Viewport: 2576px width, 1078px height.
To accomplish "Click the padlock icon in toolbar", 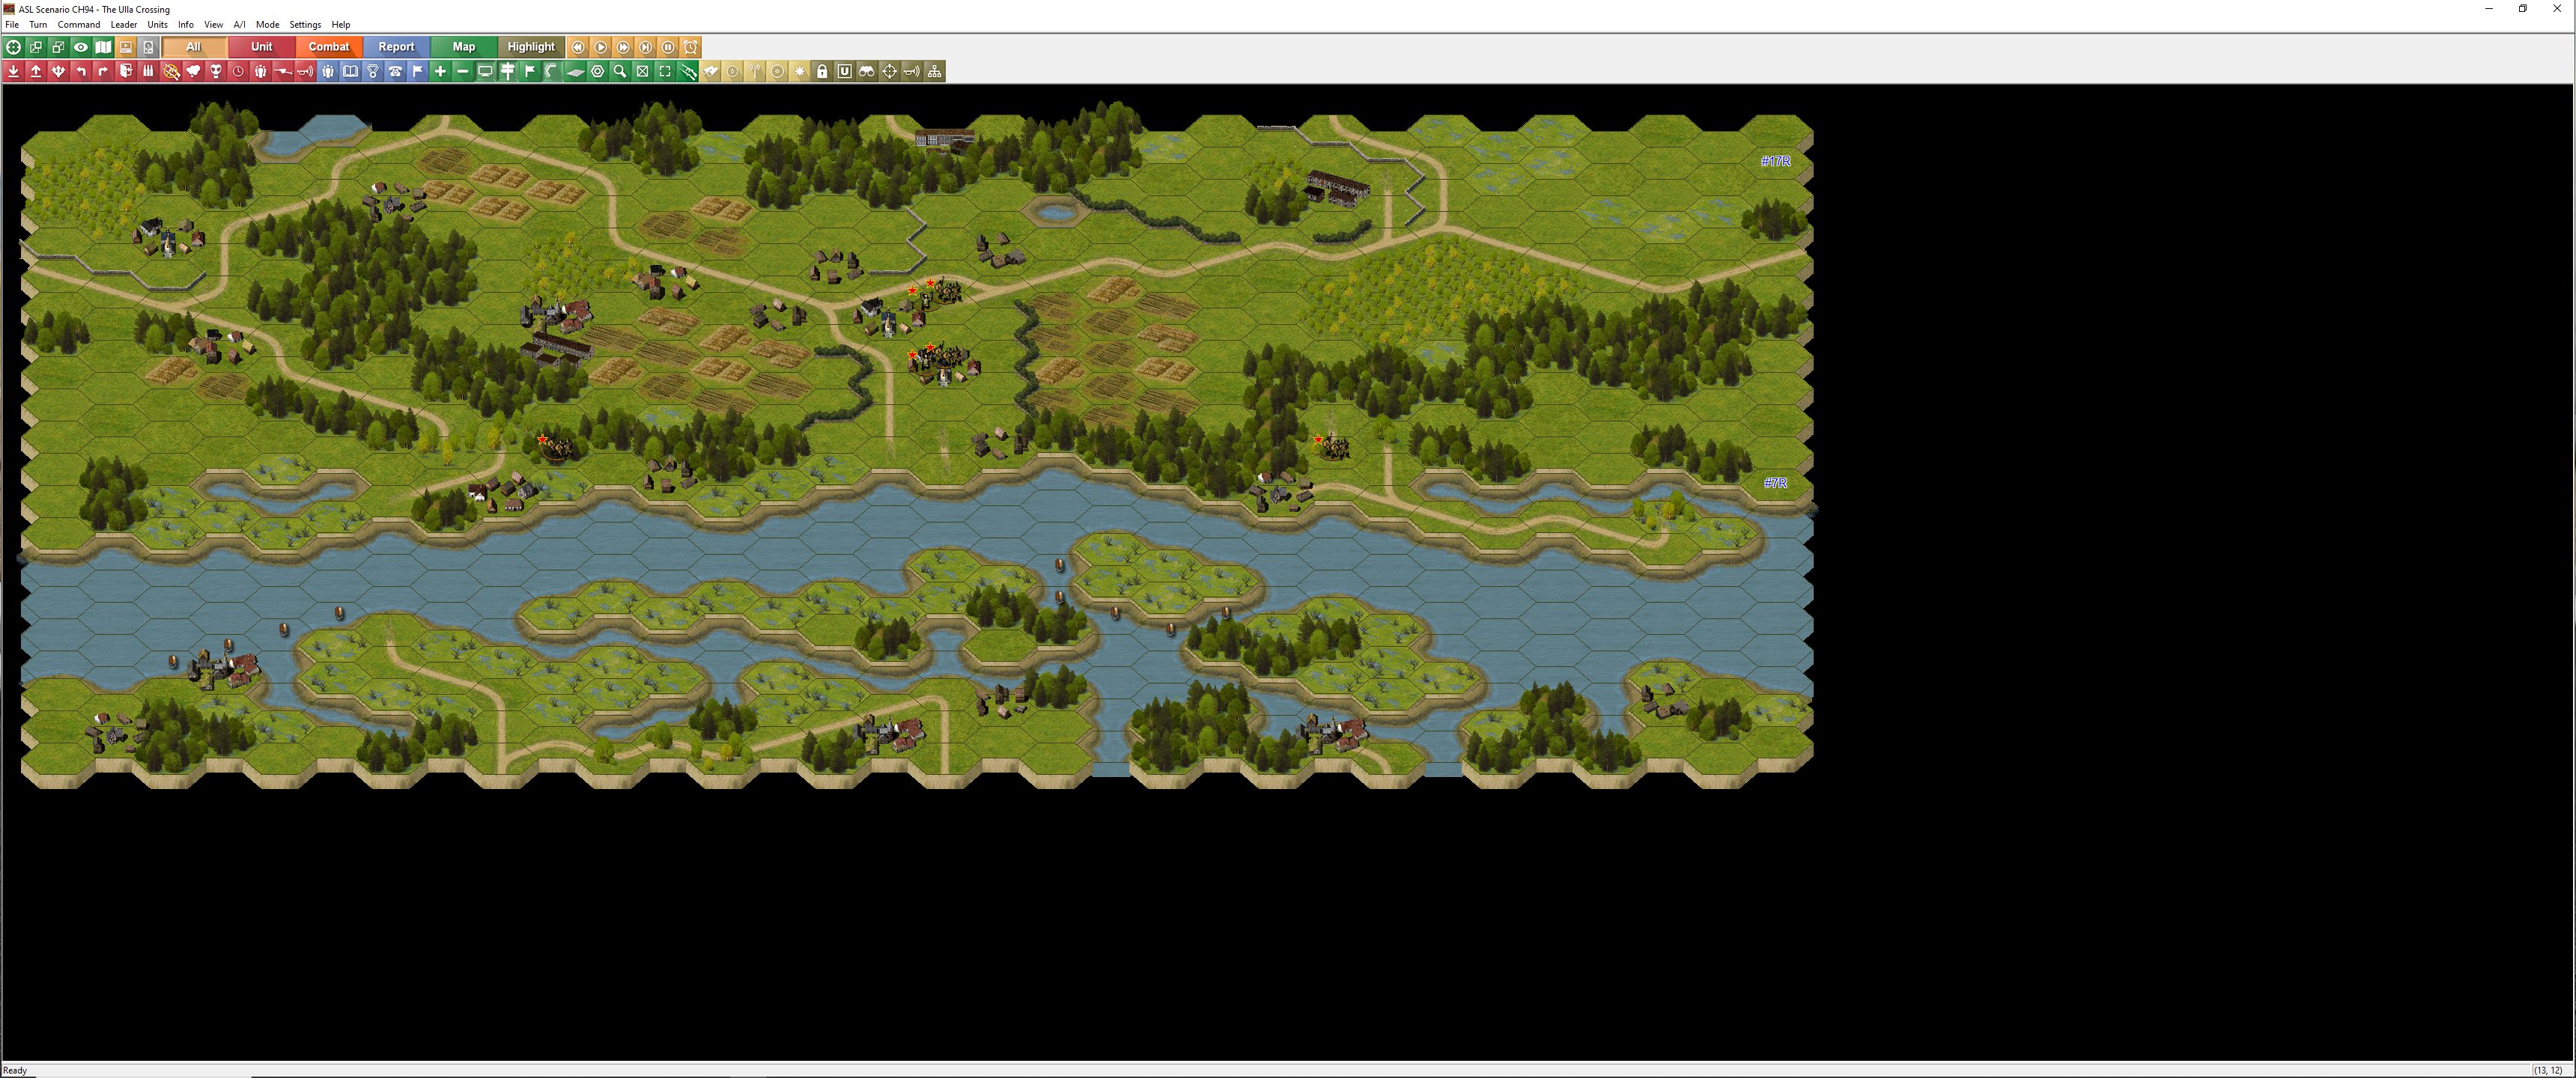I will tap(822, 71).
